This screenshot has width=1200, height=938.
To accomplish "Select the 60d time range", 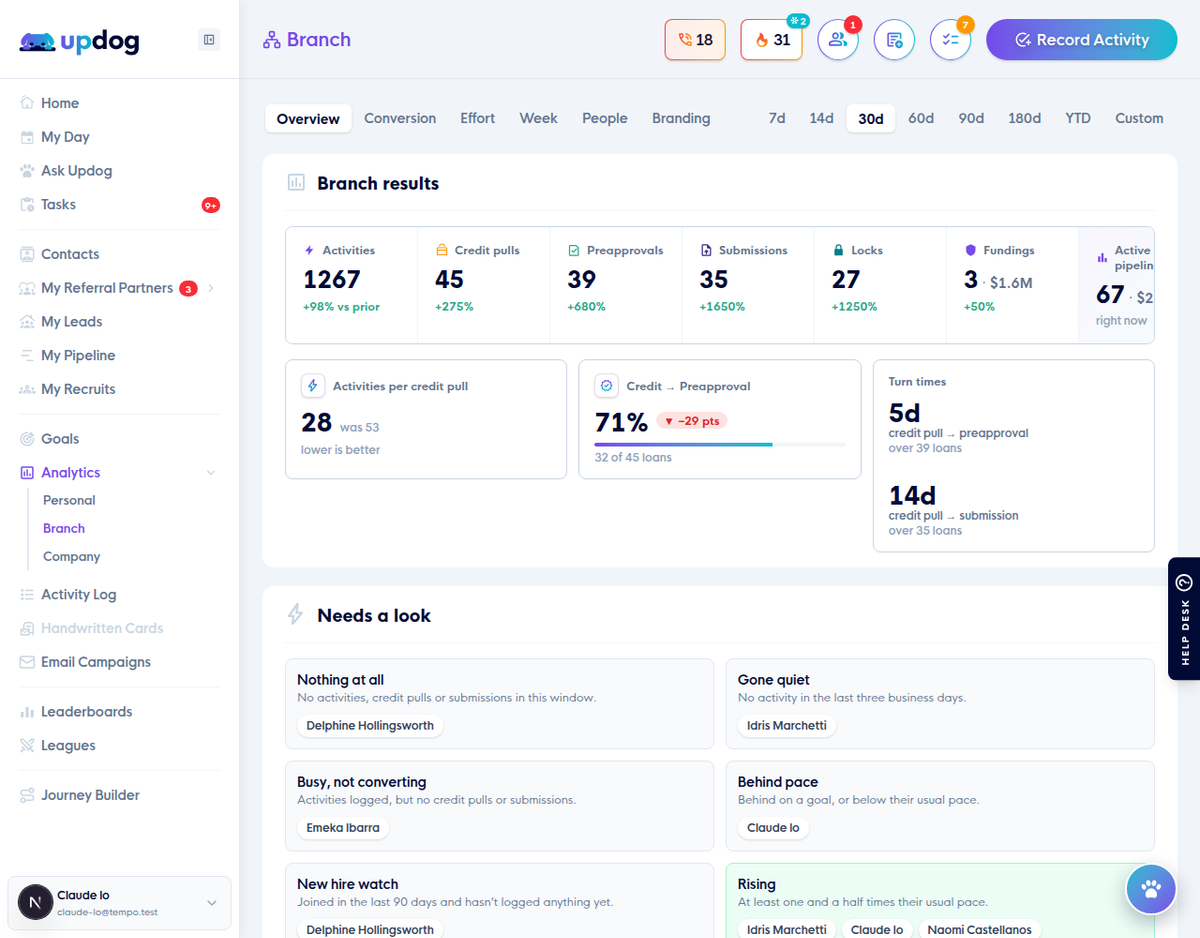I will [x=921, y=118].
